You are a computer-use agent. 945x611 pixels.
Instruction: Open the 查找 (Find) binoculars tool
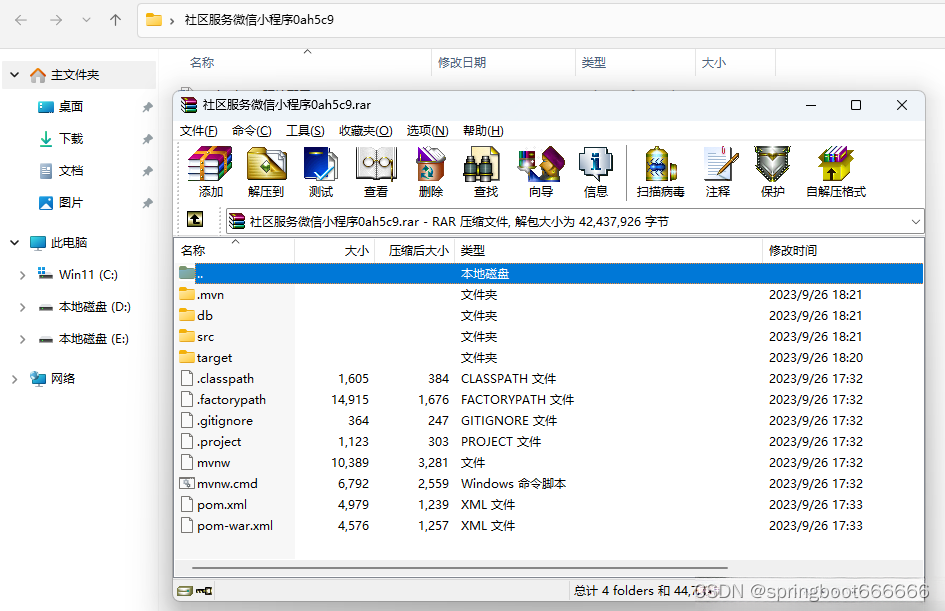click(x=486, y=172)
